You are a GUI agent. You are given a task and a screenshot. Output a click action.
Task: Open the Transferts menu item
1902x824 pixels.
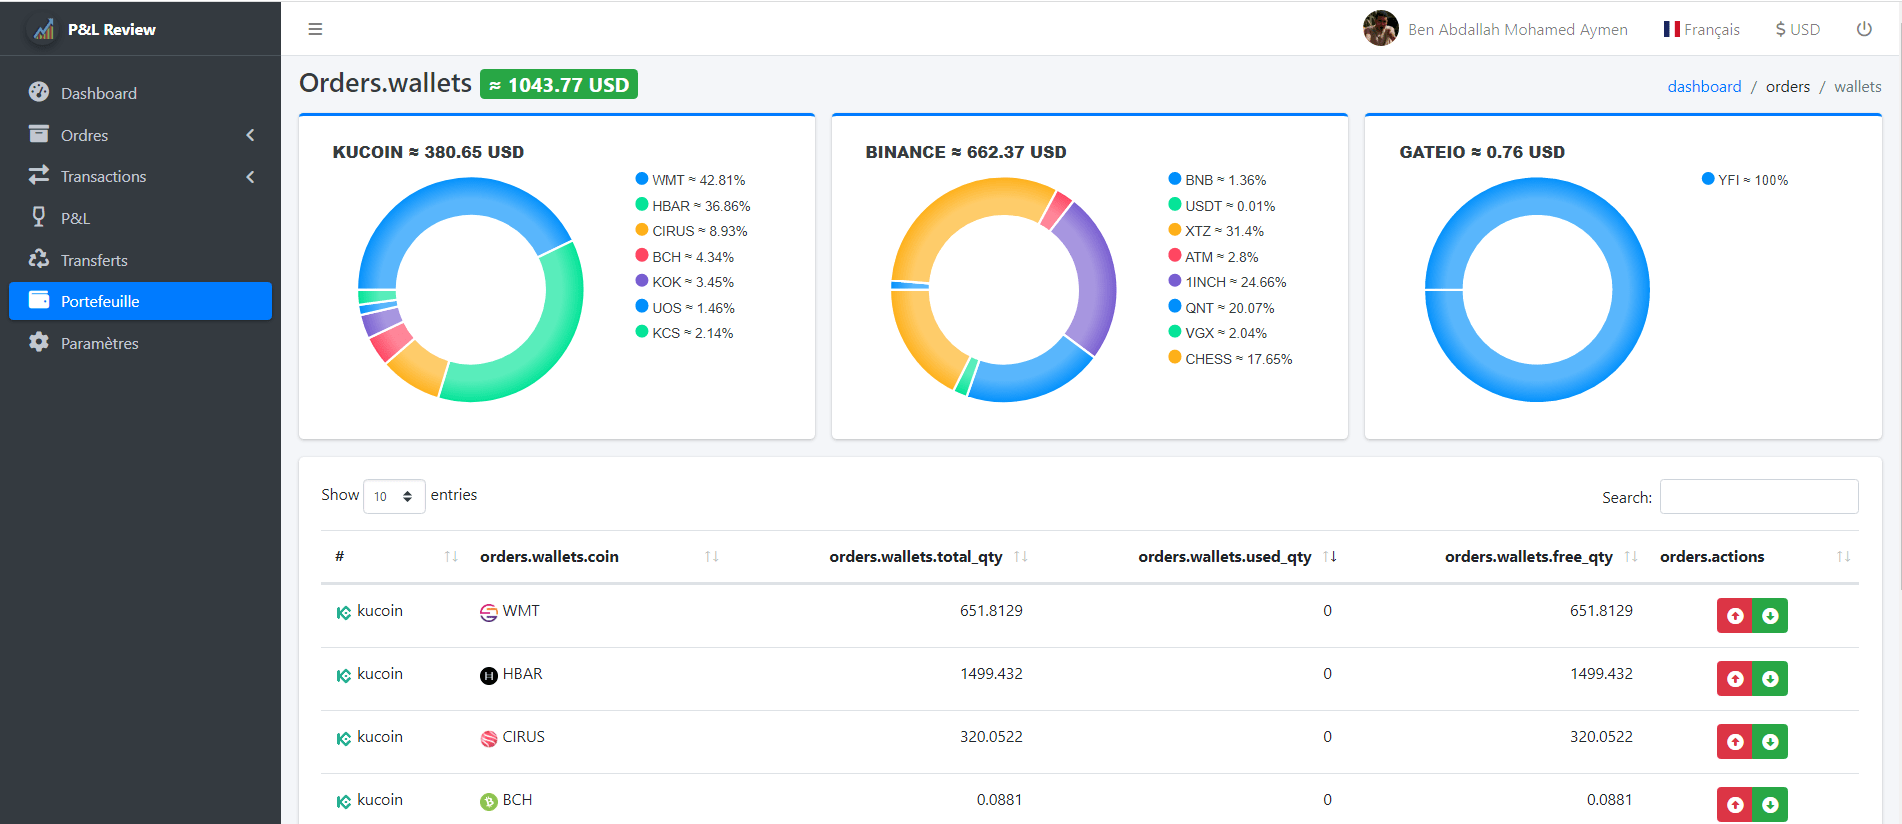(140, 260)
